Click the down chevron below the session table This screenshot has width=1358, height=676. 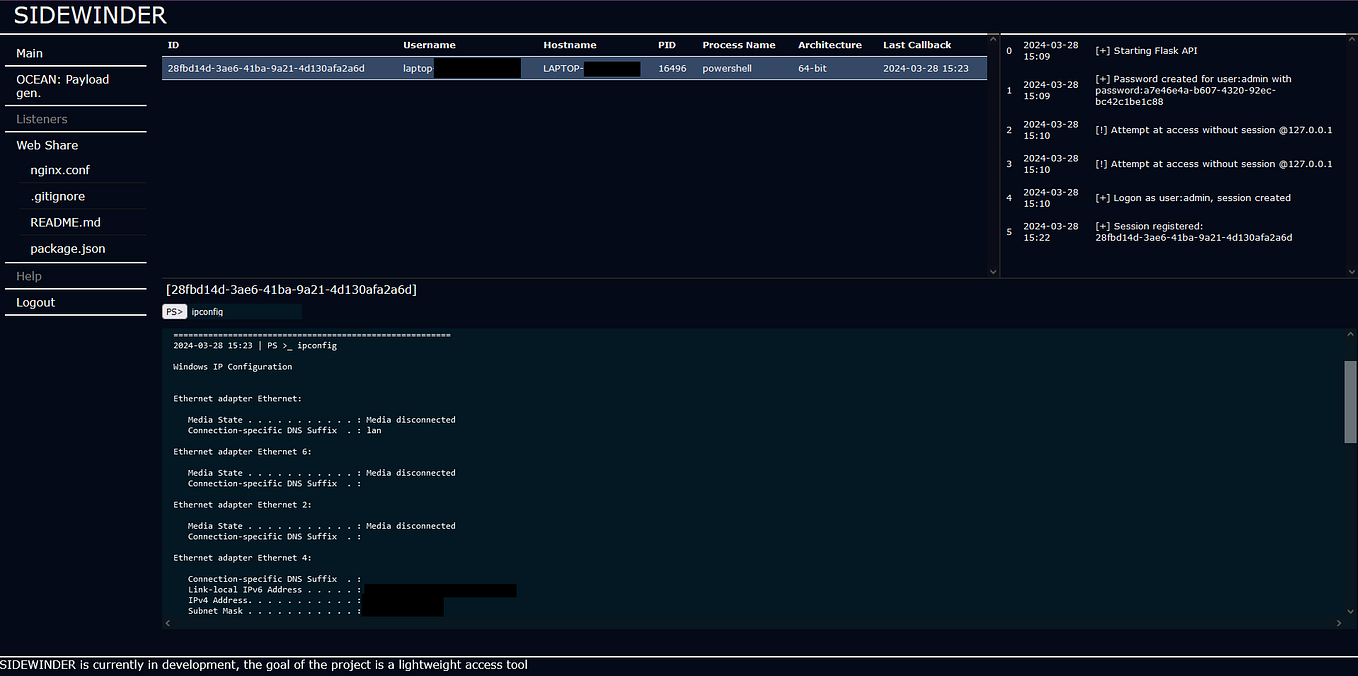coord(993,271)
